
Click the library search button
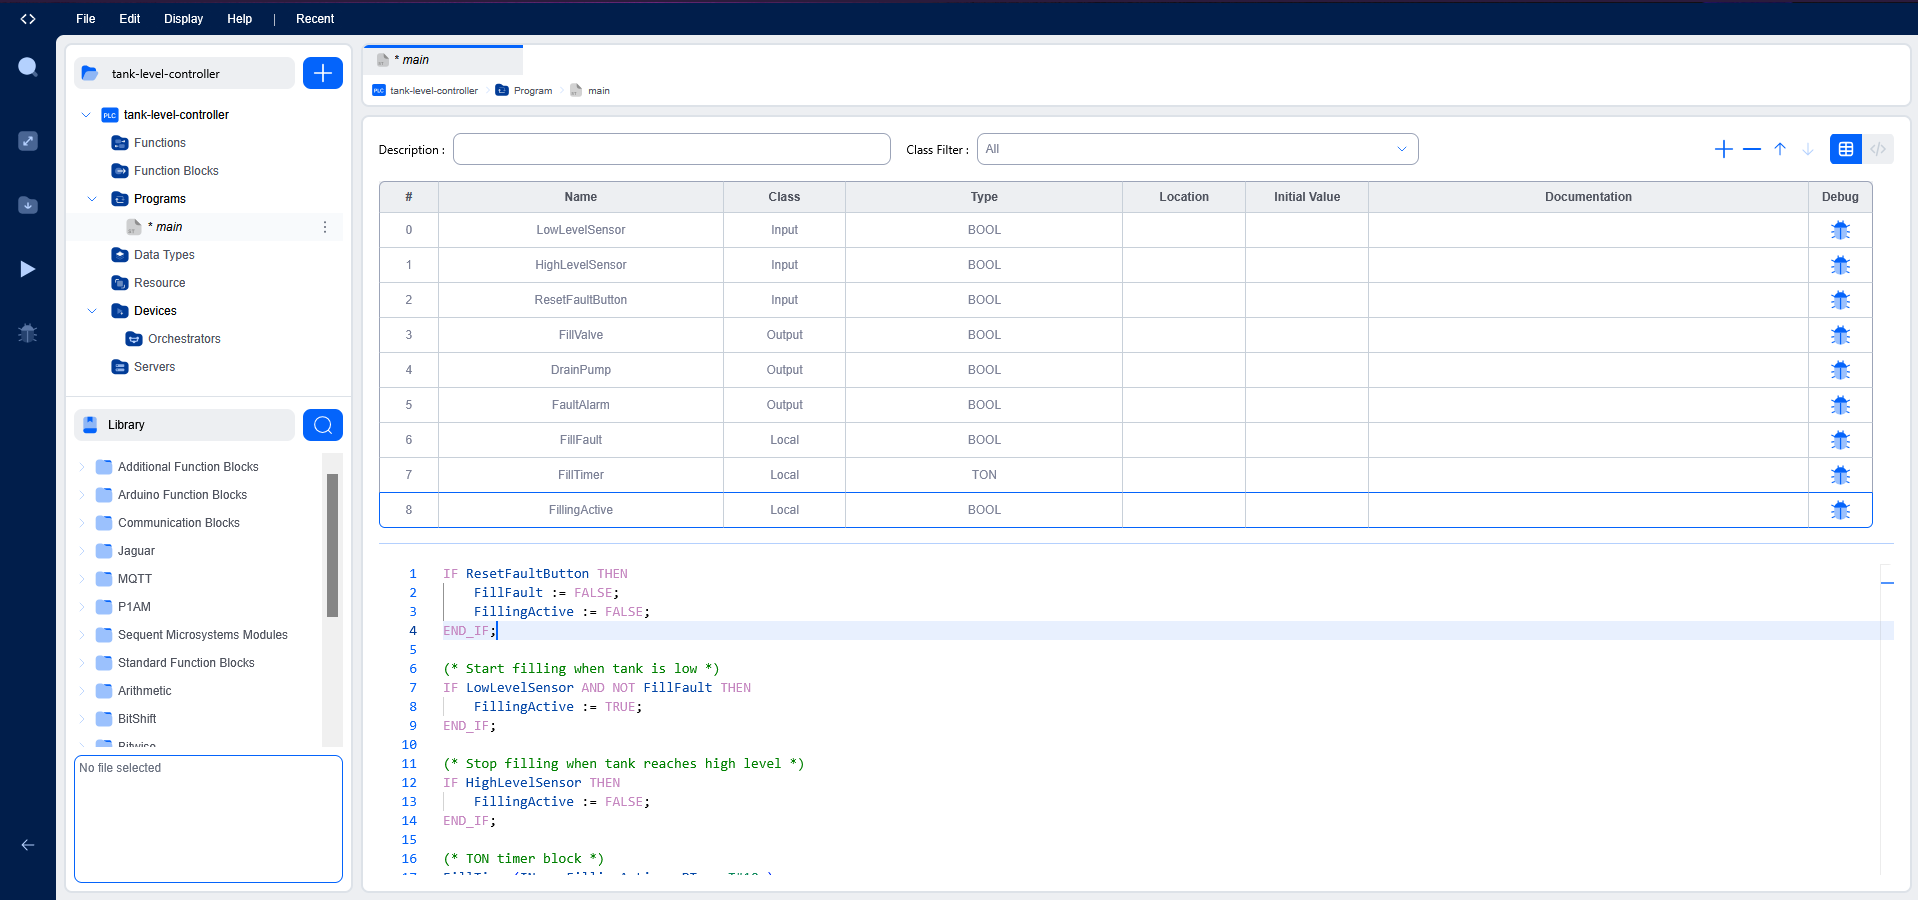[323, 425]
